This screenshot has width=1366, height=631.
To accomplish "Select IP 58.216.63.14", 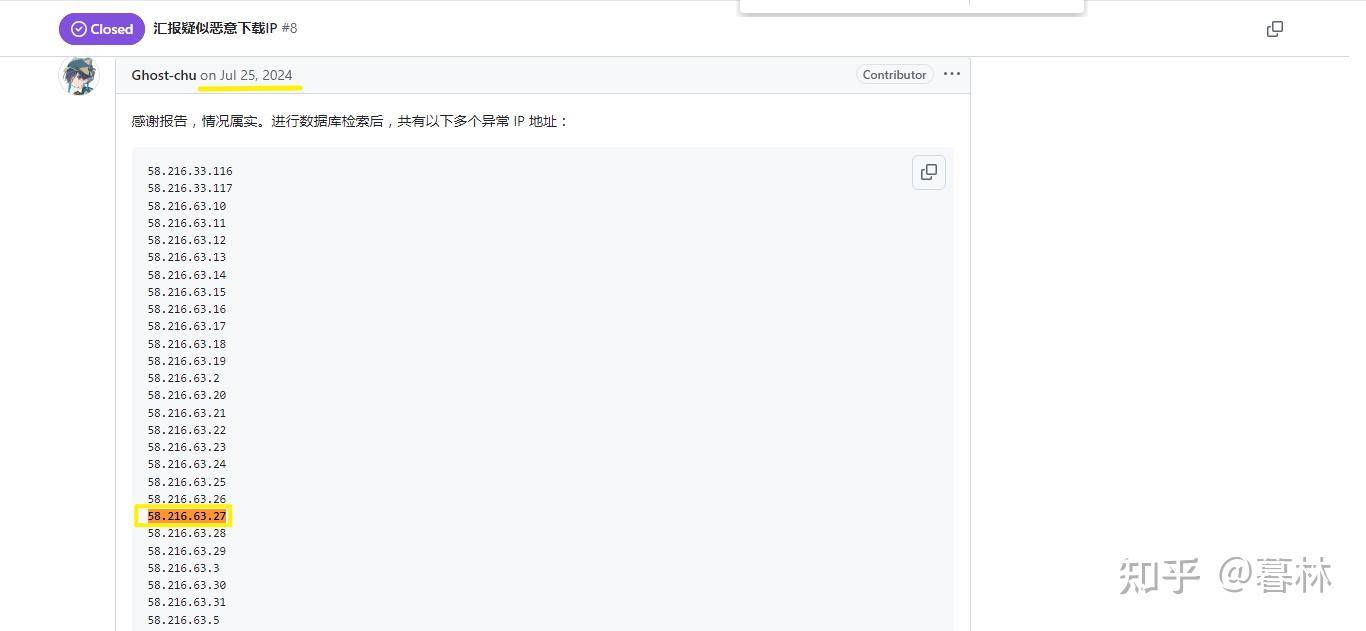I will (187, 275).
